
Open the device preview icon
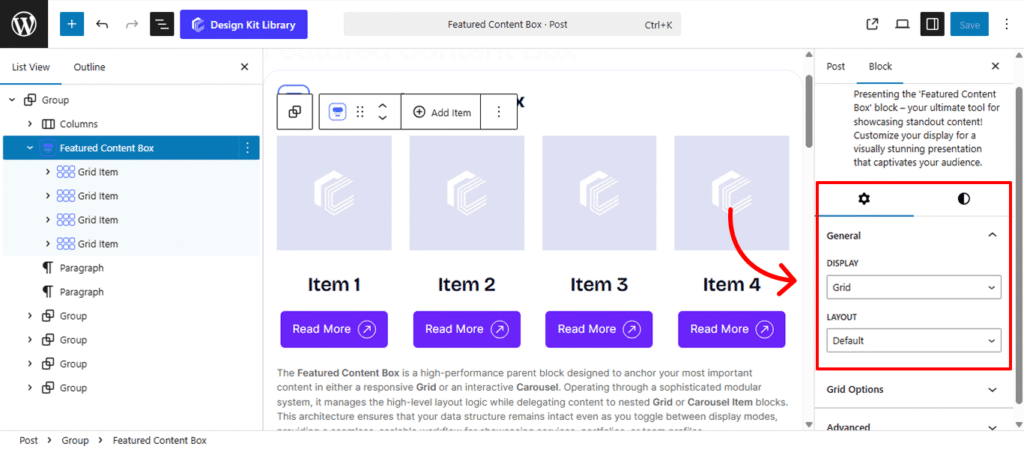point(902,24)
